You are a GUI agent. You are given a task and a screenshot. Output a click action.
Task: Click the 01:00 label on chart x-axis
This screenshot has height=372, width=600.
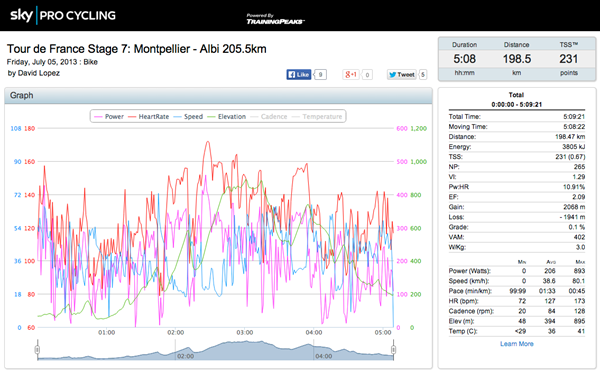[106, 333]
